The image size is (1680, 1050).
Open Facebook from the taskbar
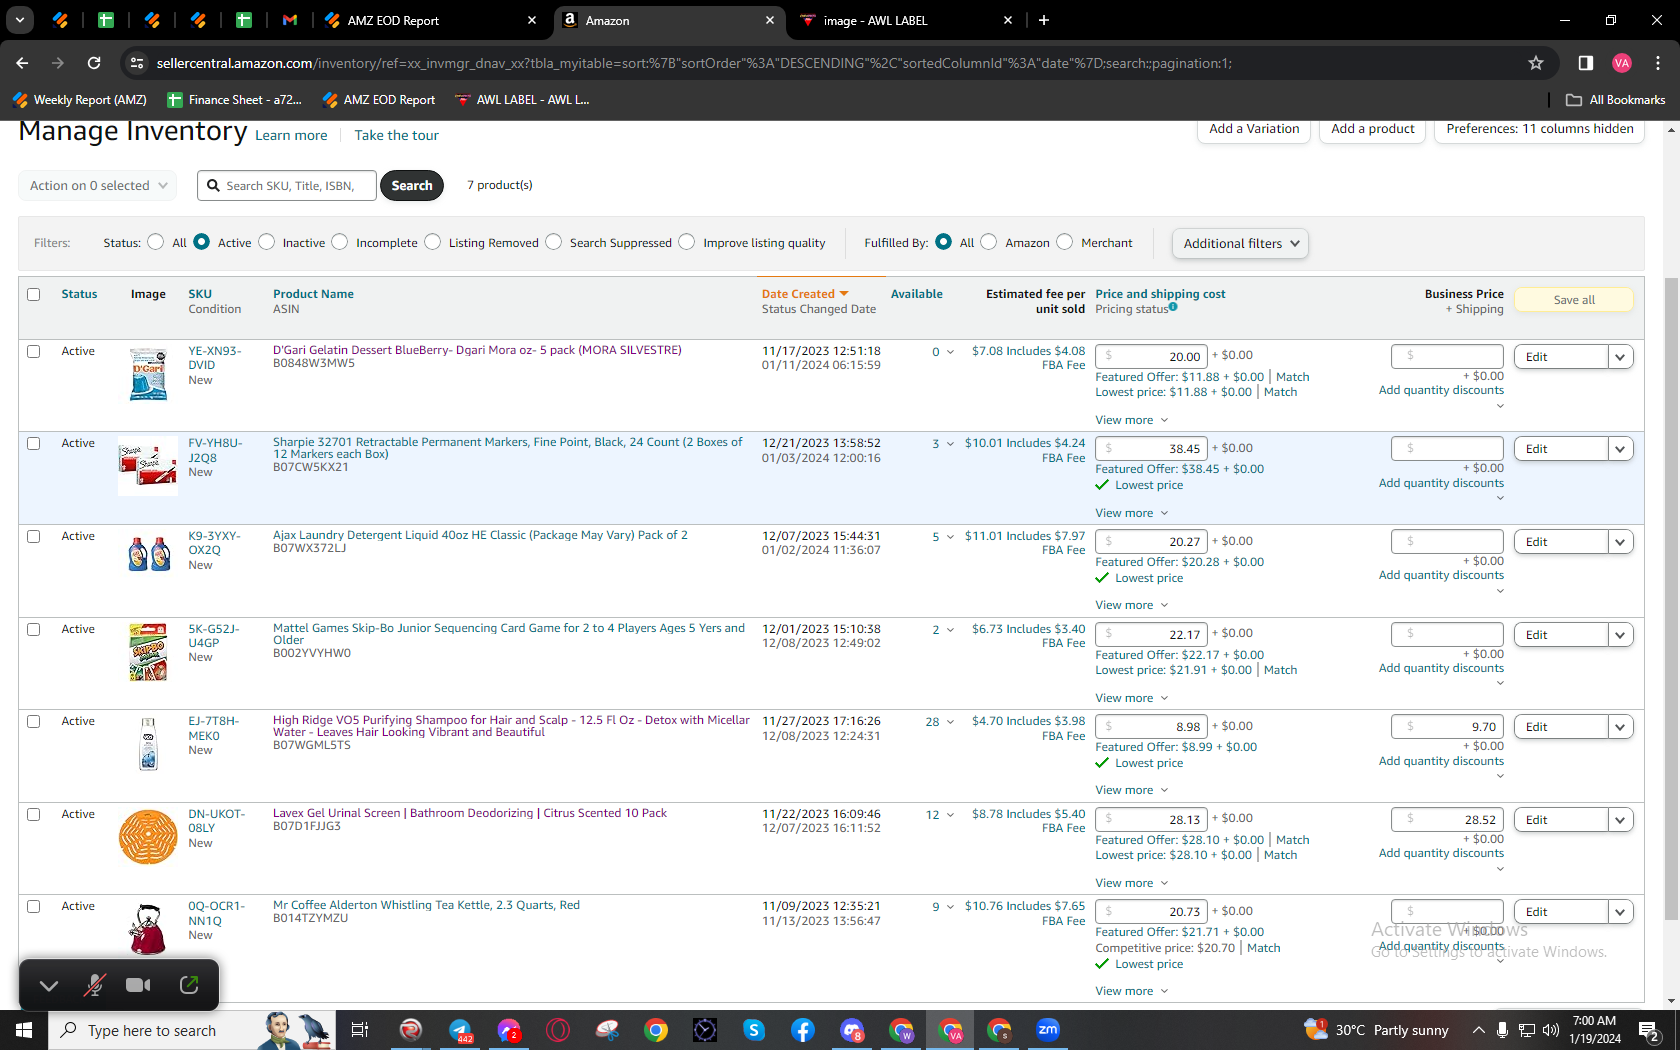803,1030
